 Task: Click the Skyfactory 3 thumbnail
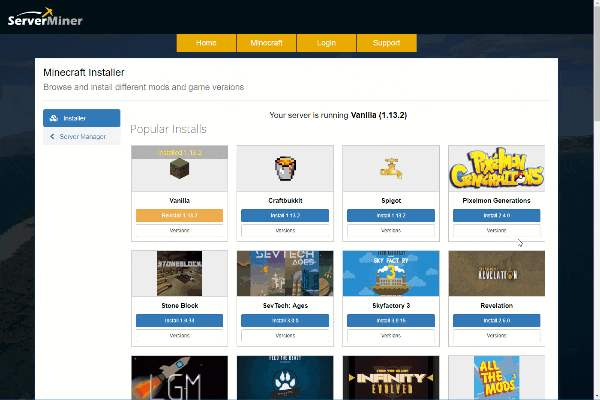(x=391, y=273)
